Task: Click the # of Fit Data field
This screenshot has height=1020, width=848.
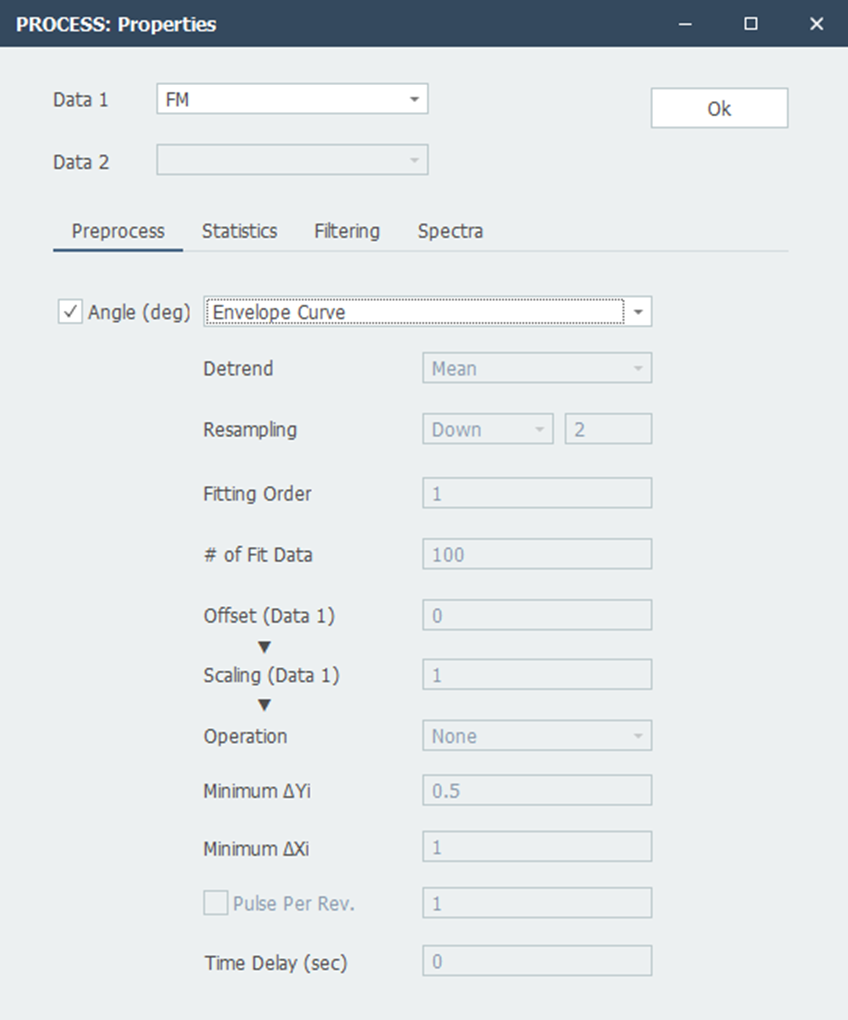Action: [x=537, y=554]
